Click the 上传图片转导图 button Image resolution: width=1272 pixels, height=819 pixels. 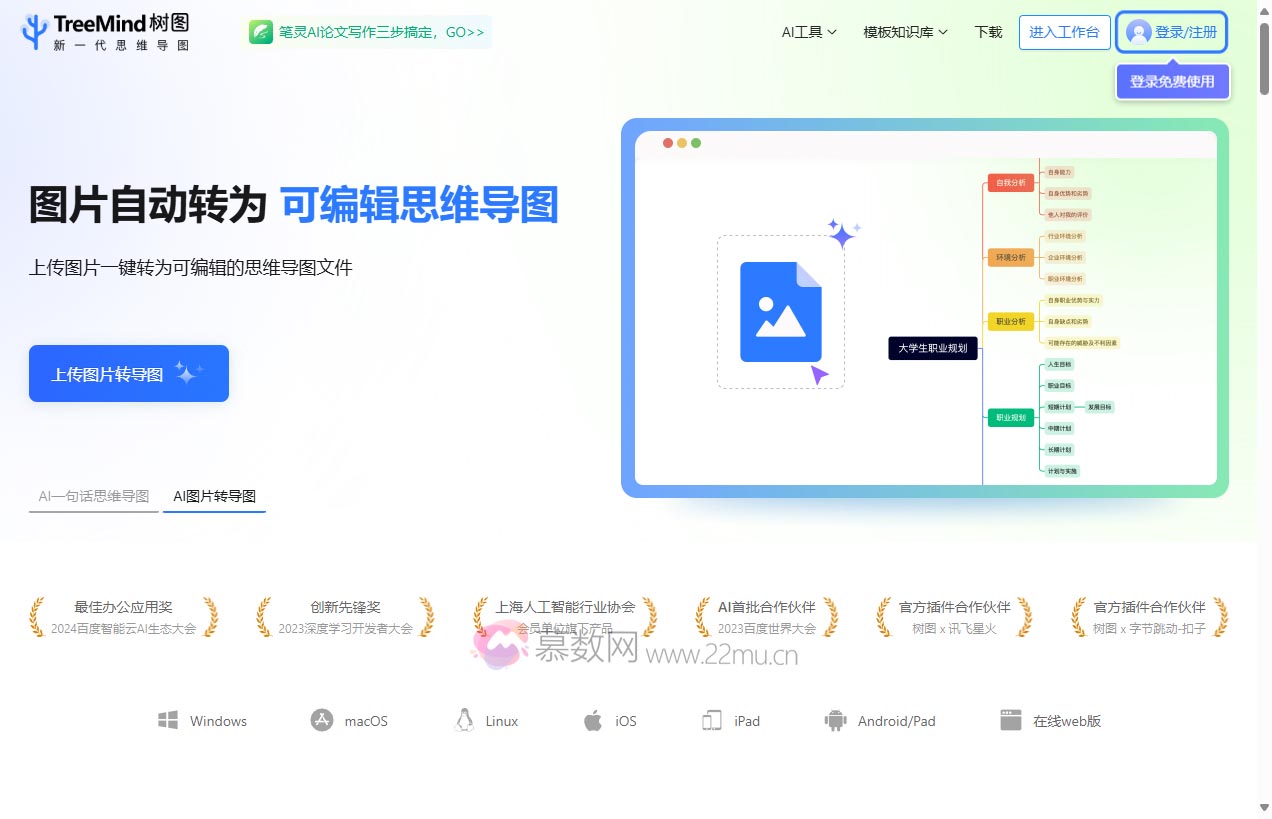tap(128, 373)
